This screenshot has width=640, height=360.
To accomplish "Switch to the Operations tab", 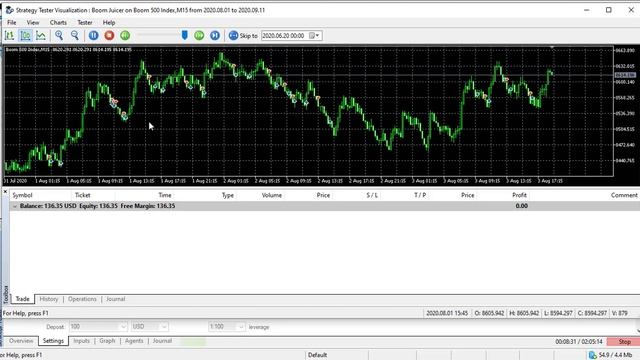I will (x=82, y=299).
